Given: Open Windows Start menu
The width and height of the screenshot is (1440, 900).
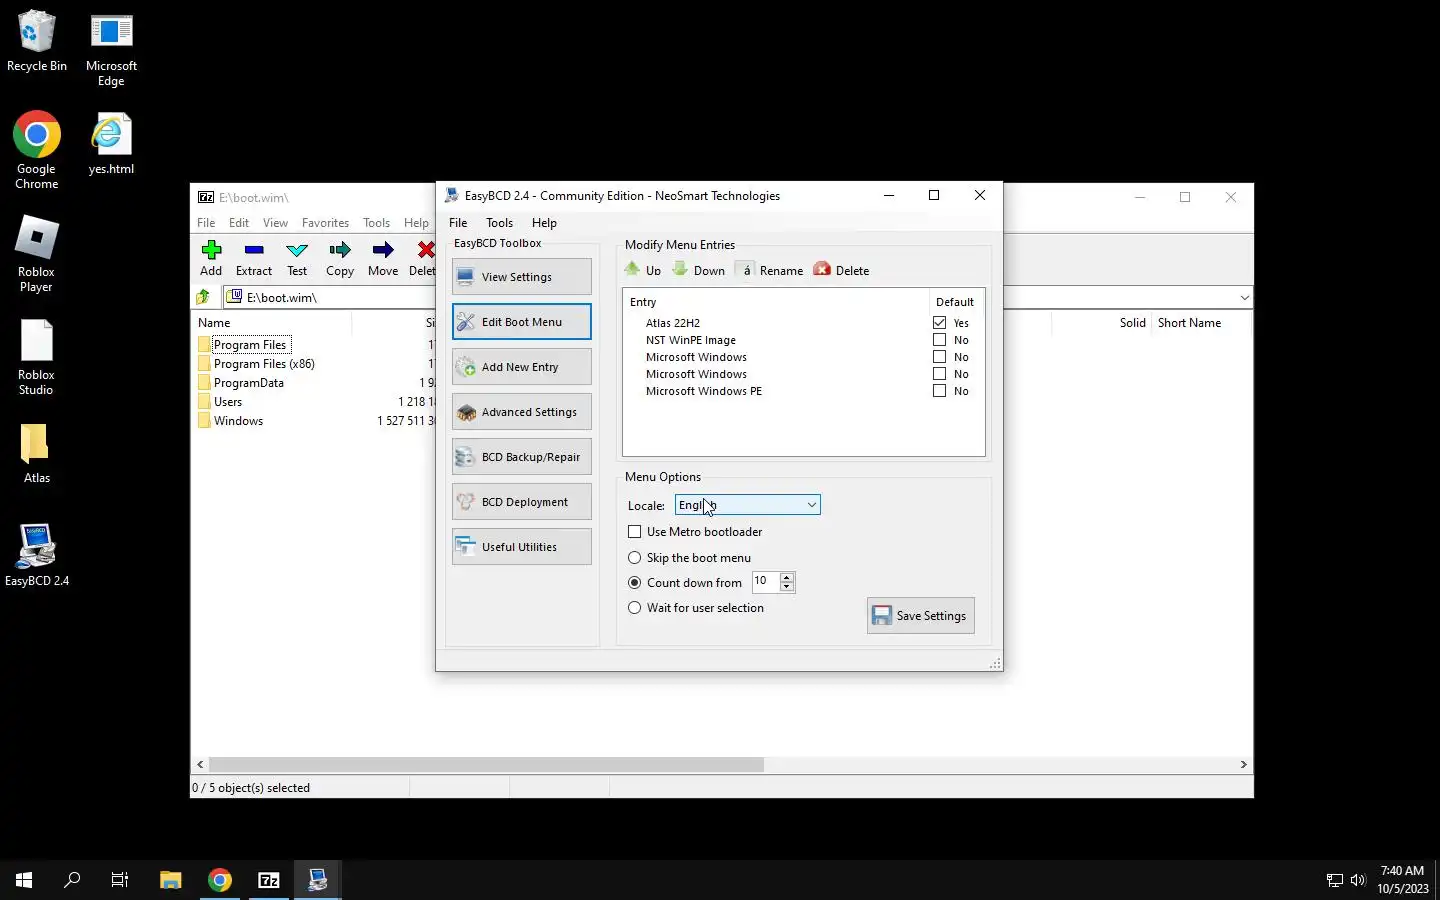Looking at the screenshot, I should pos(24,880).
